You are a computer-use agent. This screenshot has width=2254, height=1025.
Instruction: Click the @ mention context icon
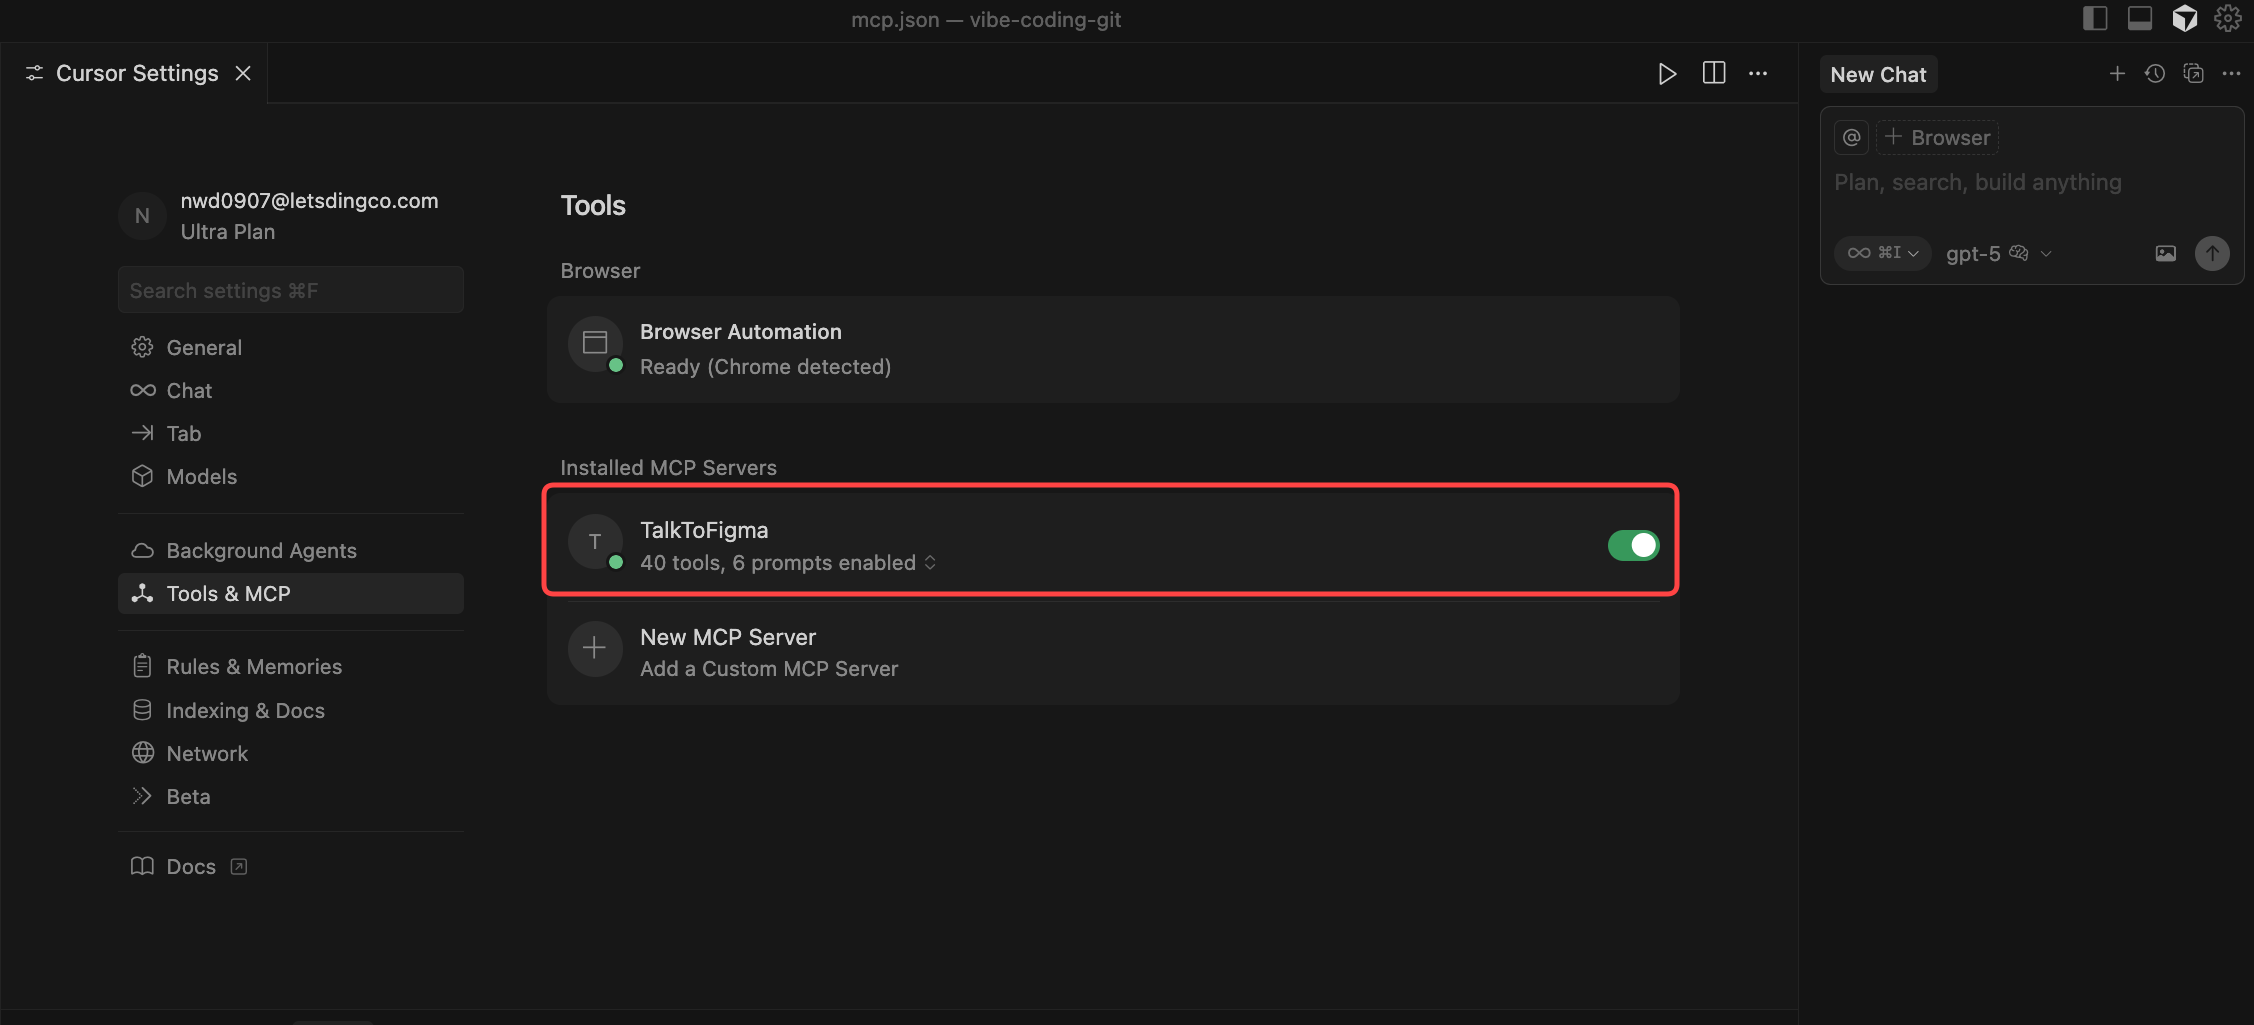(x=1851, y=138)
